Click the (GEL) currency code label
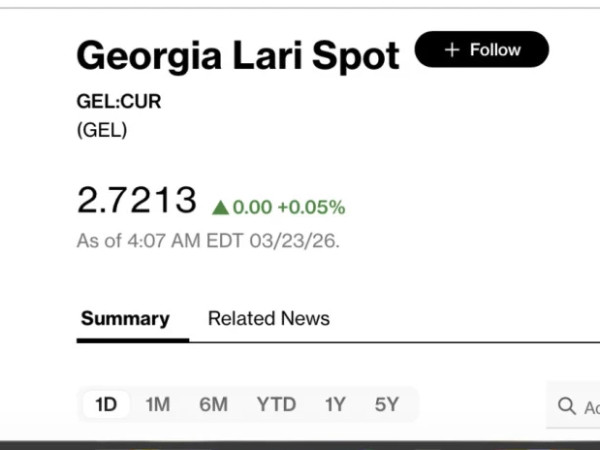Screen dimensions: 600x450 pos(102,131)
